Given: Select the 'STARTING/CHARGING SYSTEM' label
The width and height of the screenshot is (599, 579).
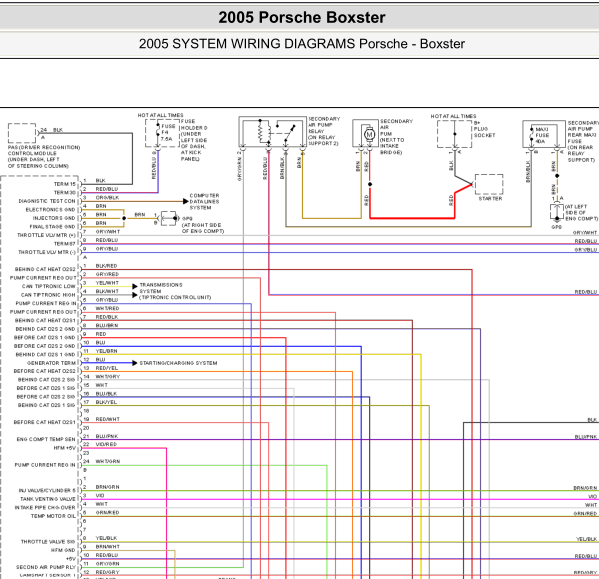Looking at the screenshot, I should [178, 363].
